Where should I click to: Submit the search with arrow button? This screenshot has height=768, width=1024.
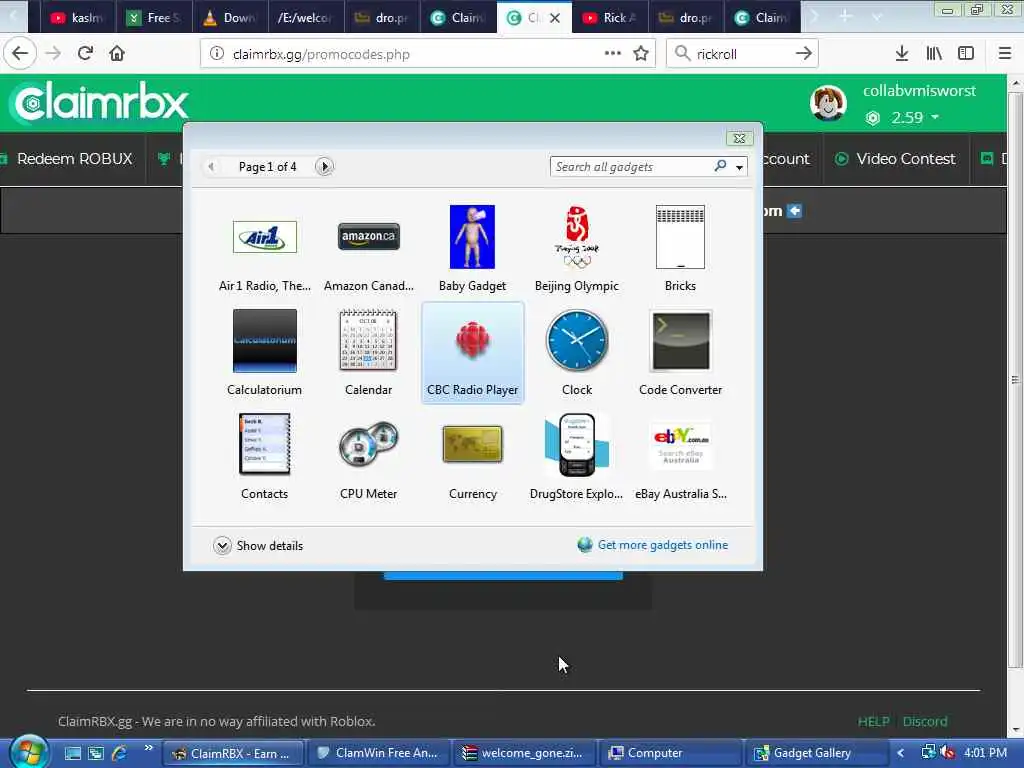click(x=804, y=54)
